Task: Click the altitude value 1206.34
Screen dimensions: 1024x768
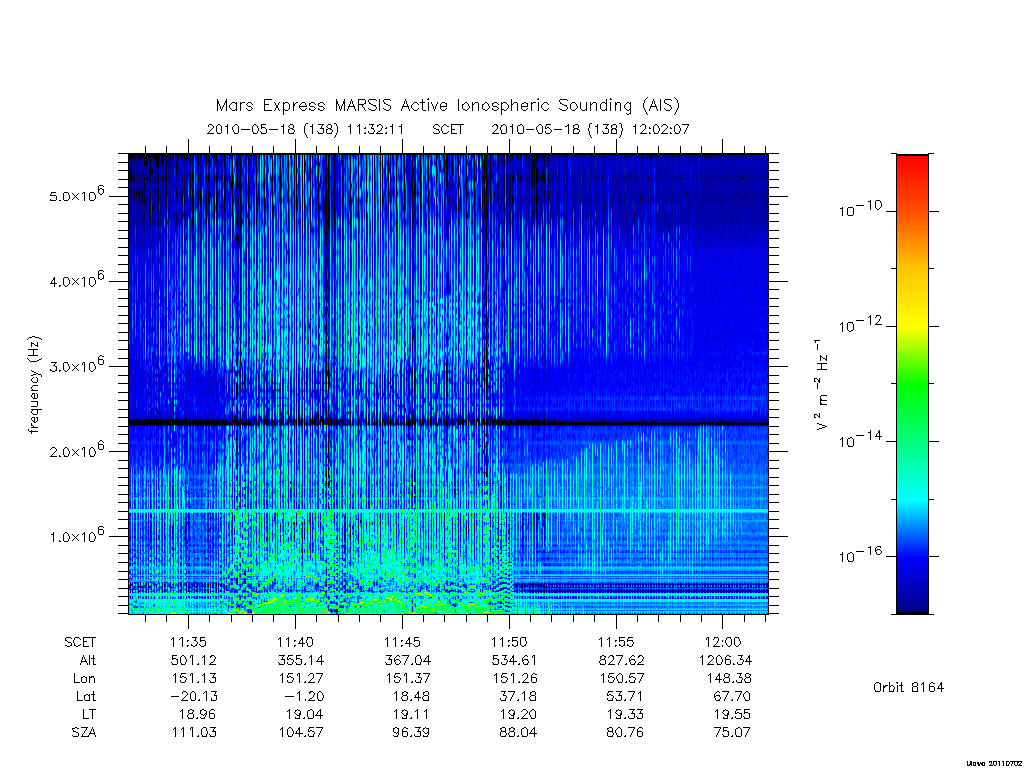Action: pyautogui.click(x=725, y=660)
